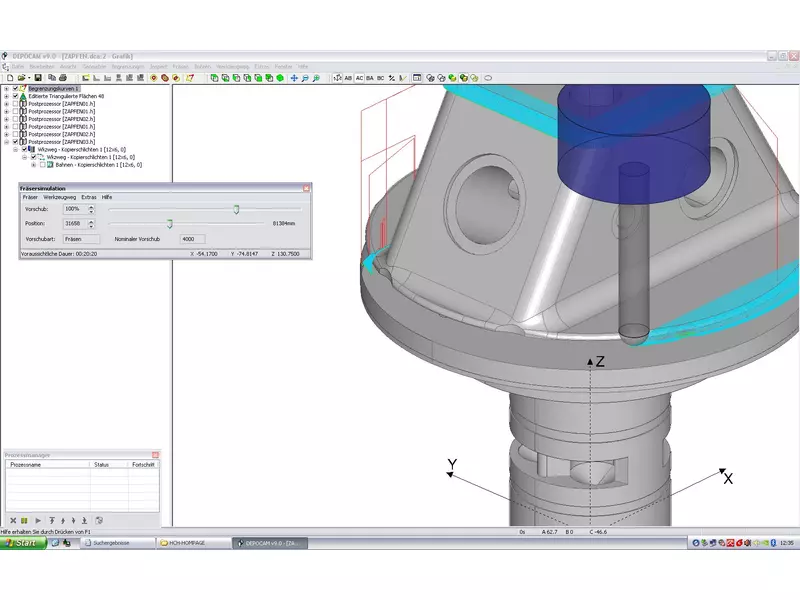Open the Werkzeugweg menu in Fräsersimulation

tap(59, 197)
